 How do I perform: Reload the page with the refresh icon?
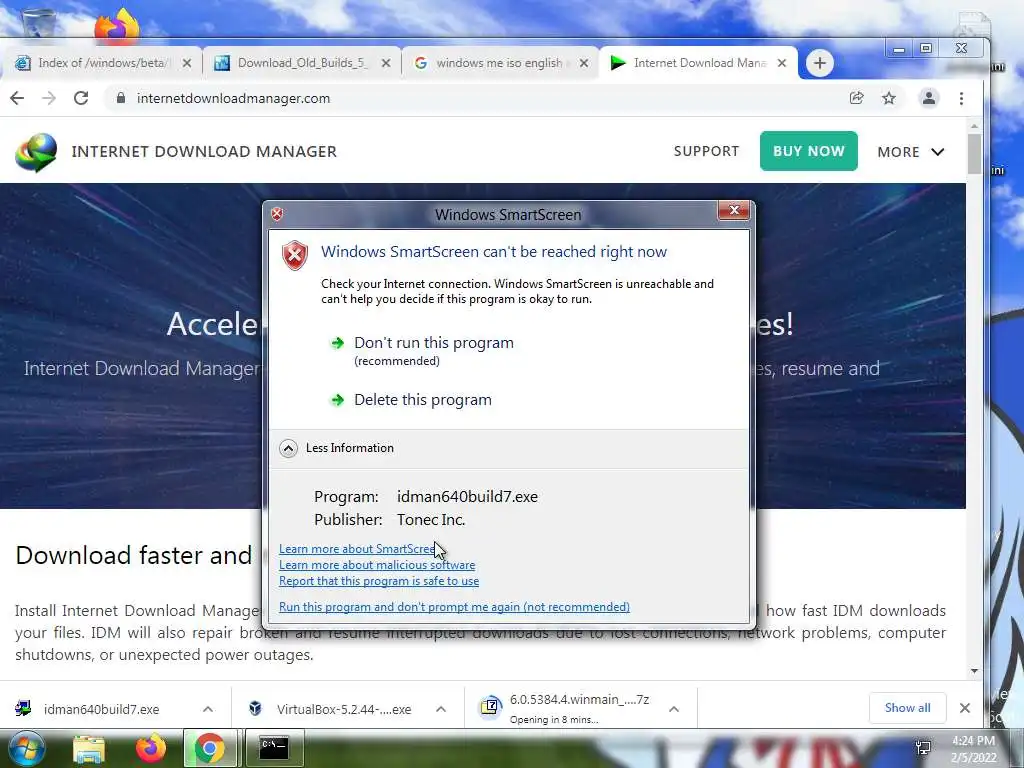81,98
